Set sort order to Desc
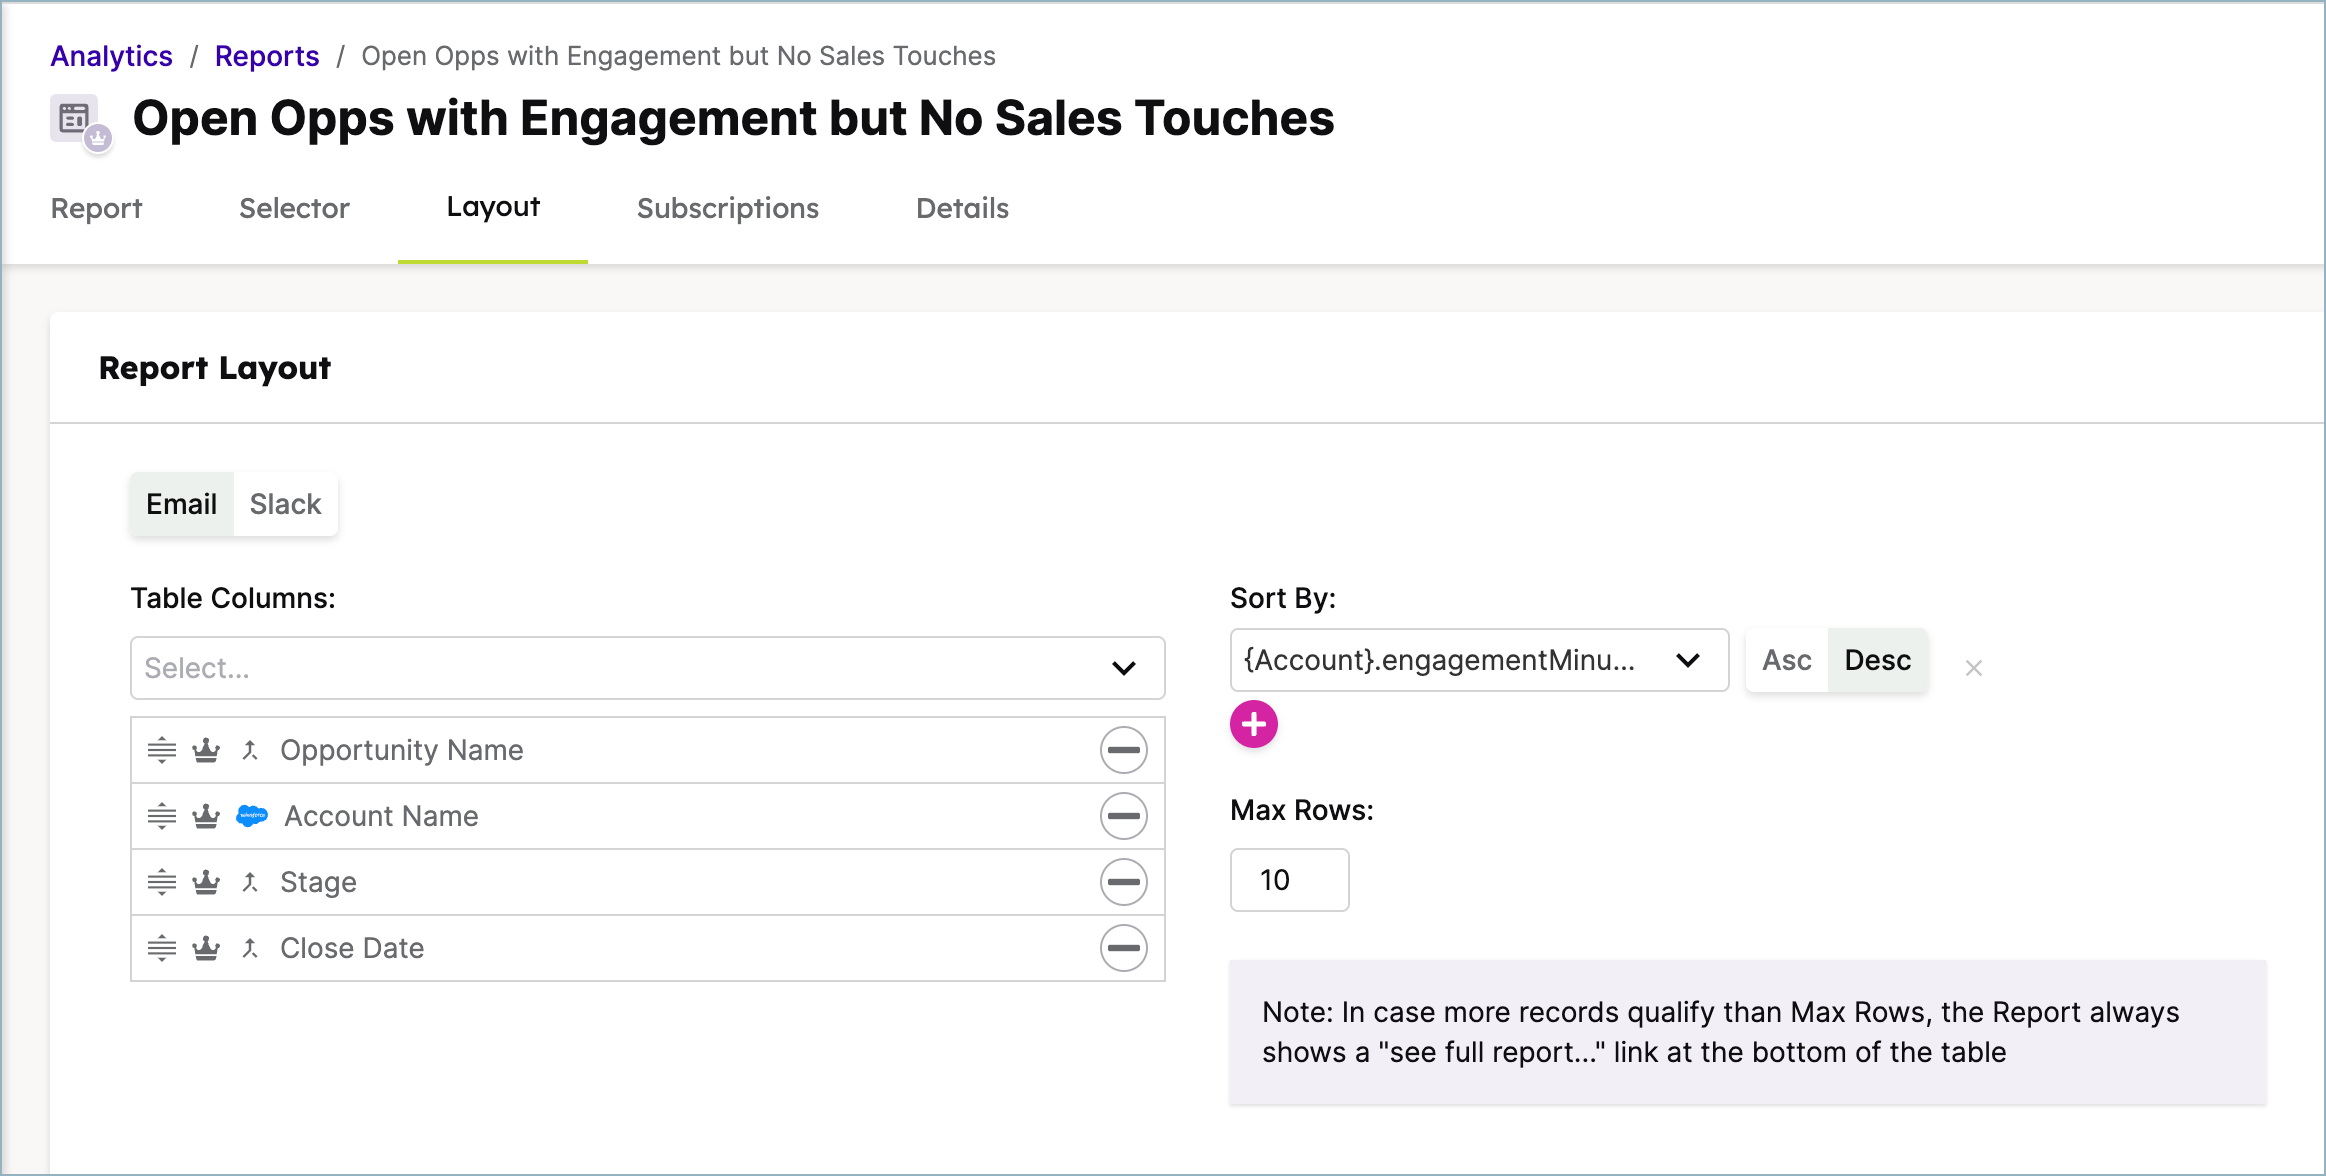Viewport: 2326px width, 1176px height. [1878, 660]
